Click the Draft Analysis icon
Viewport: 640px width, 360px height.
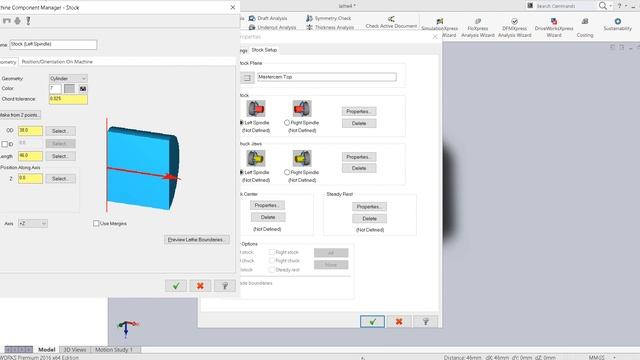pos(252,18)
